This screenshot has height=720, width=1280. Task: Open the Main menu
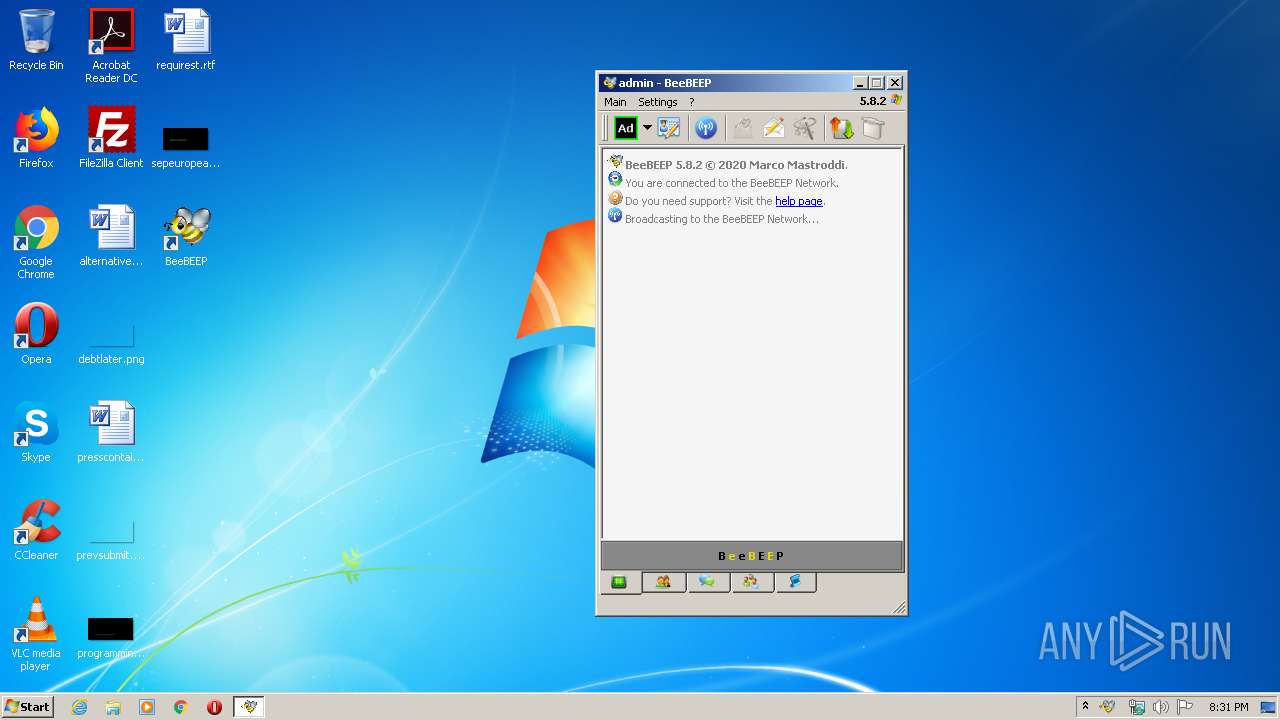tap(615, 102)
